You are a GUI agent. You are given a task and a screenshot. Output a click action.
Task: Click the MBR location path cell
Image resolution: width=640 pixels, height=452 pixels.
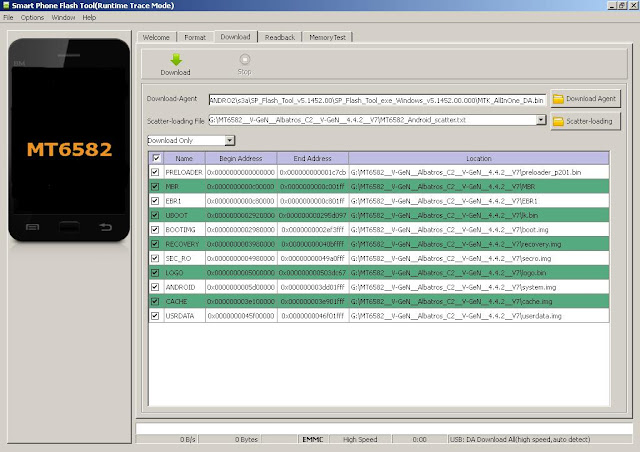(x=479, y=187)
